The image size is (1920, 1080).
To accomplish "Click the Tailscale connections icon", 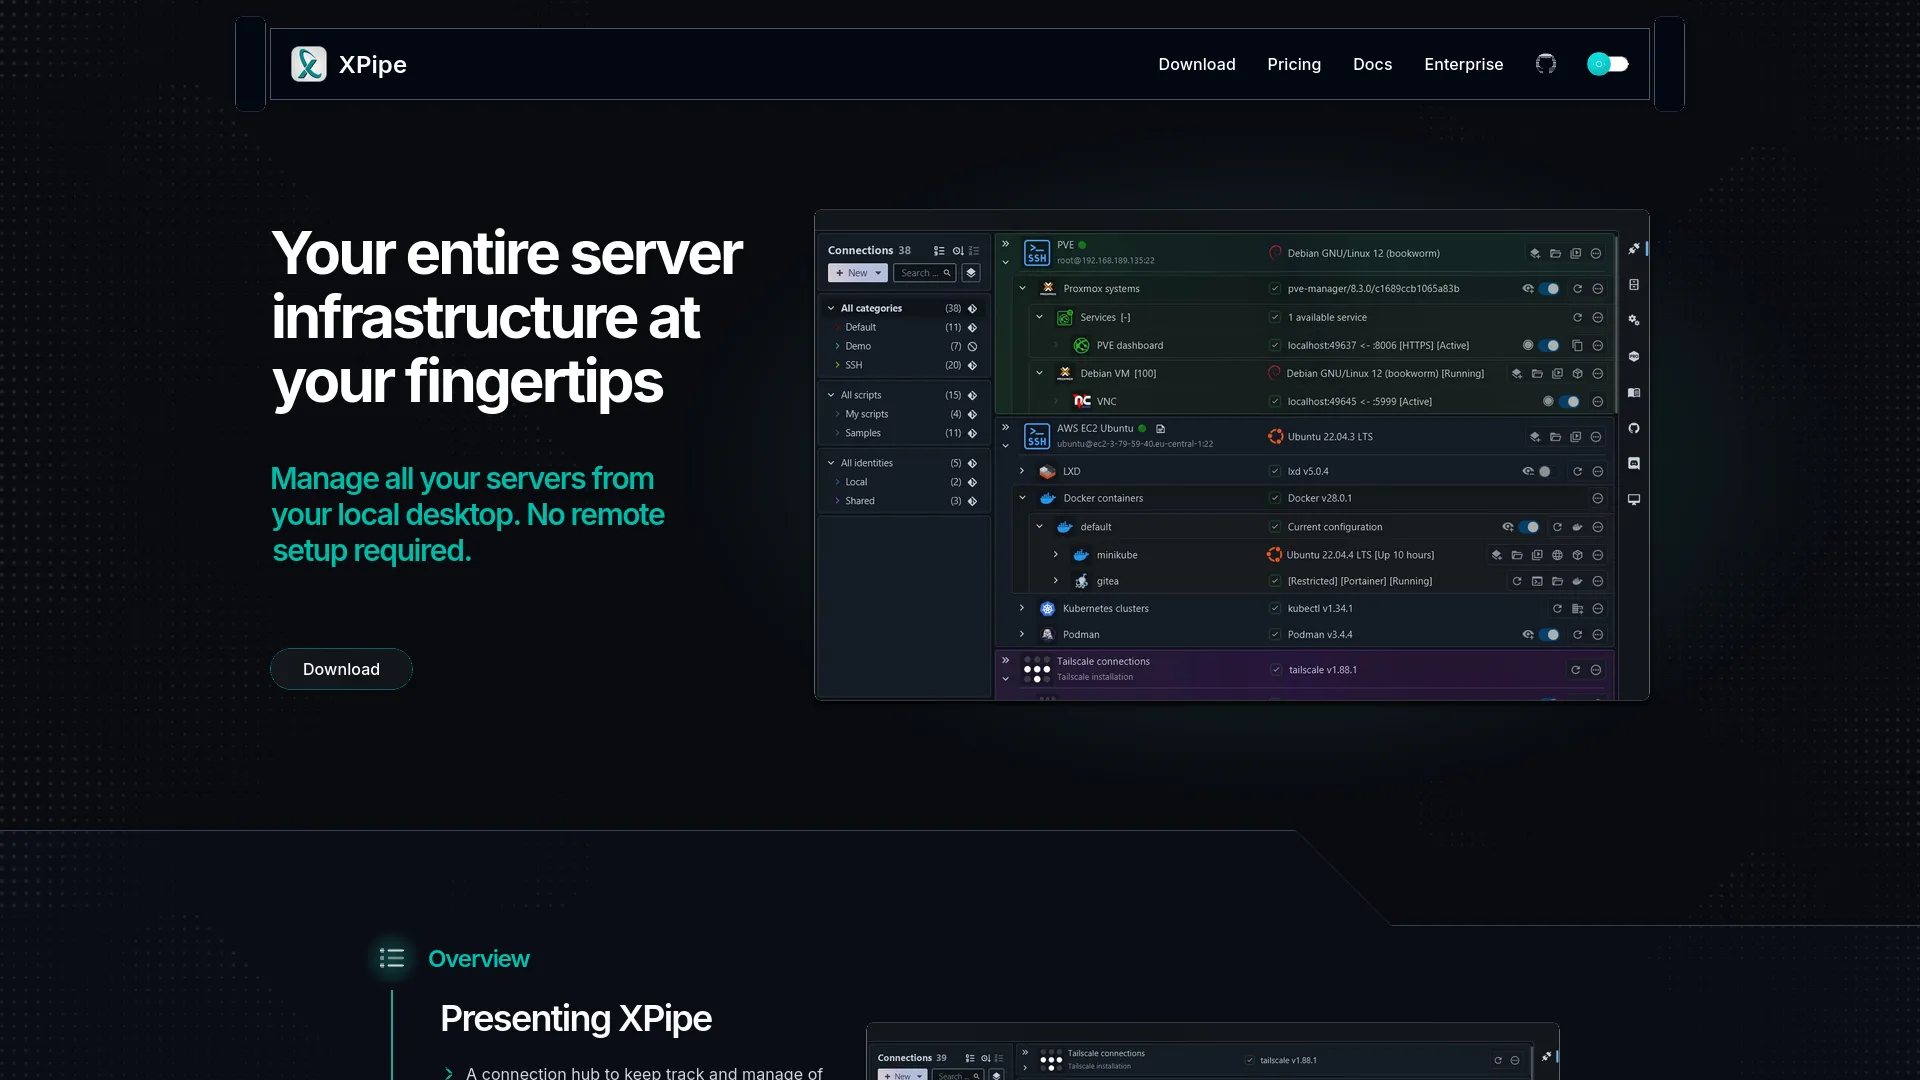I will (1037, 669).
